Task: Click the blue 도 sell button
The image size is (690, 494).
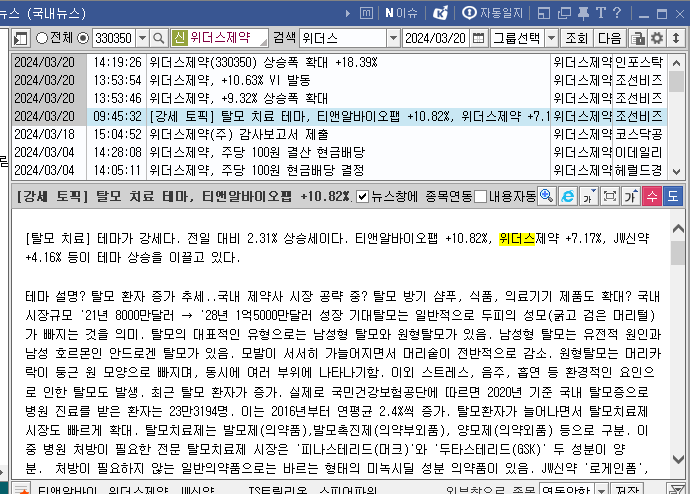Action: (673, 196)
